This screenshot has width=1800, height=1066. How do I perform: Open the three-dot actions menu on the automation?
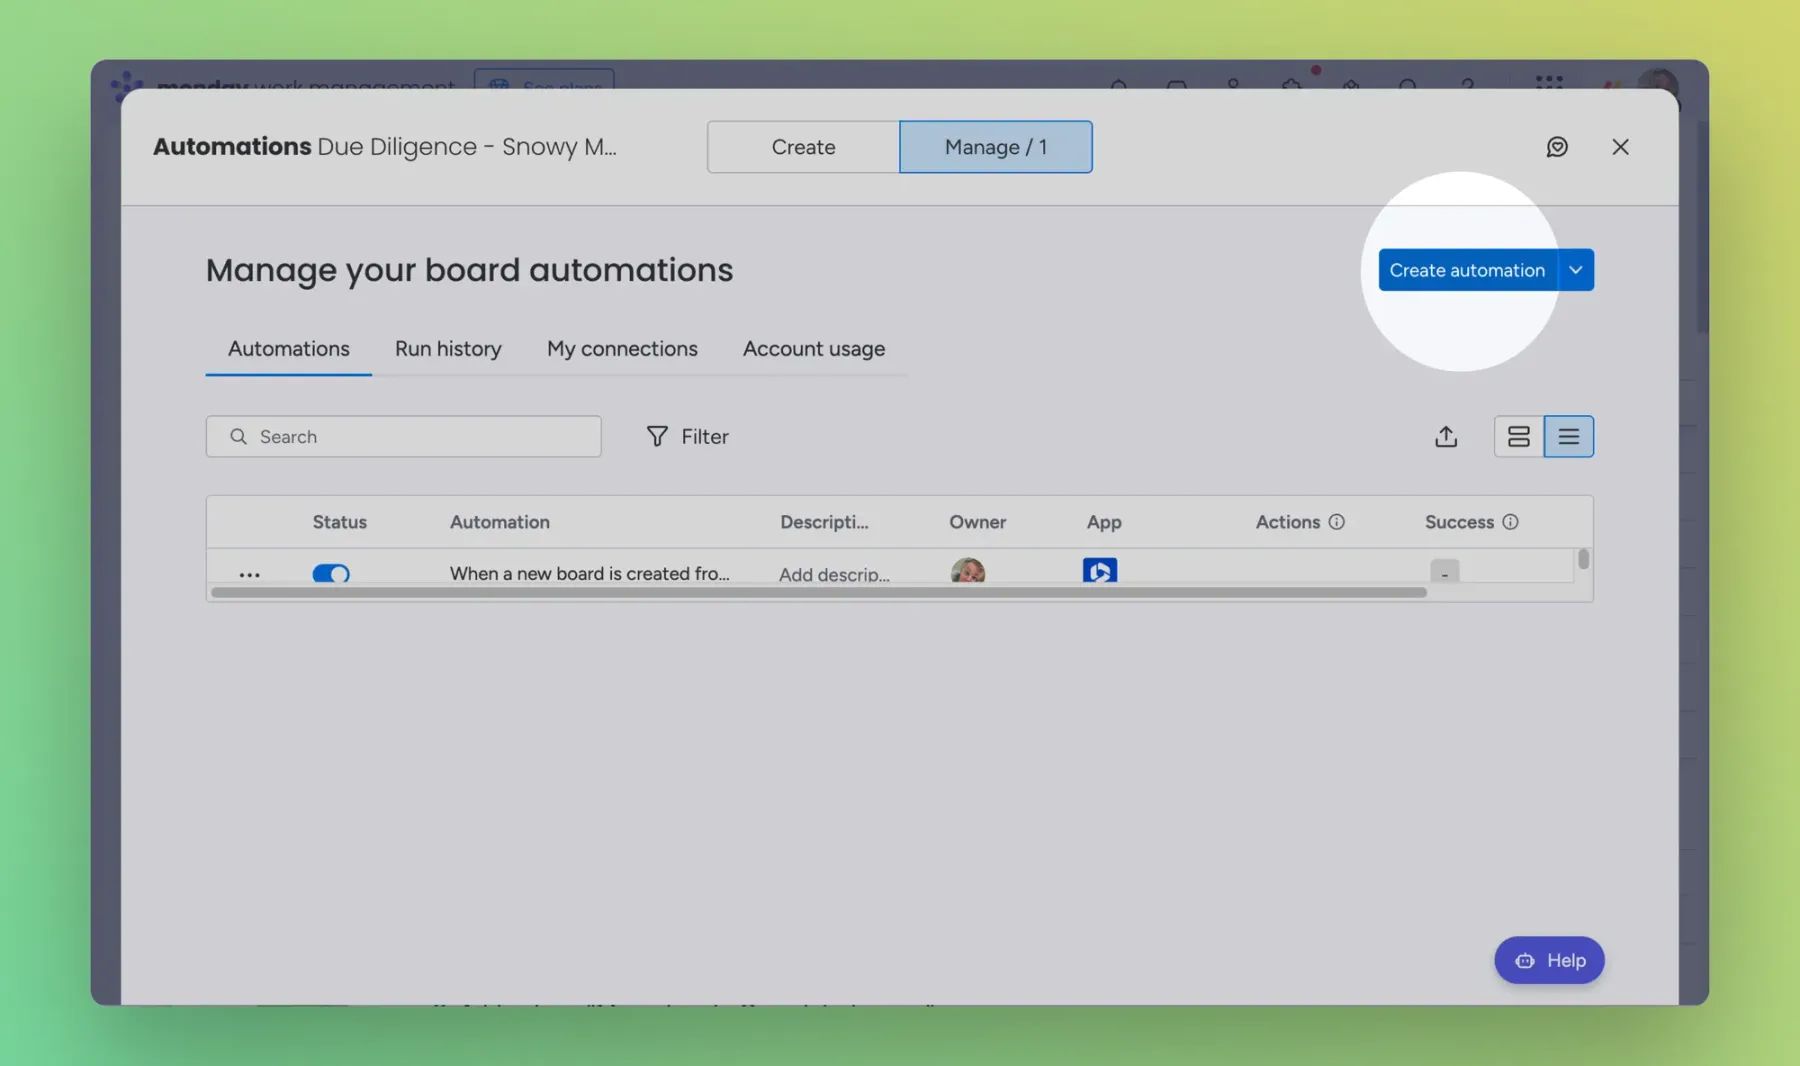click(249, 573)
